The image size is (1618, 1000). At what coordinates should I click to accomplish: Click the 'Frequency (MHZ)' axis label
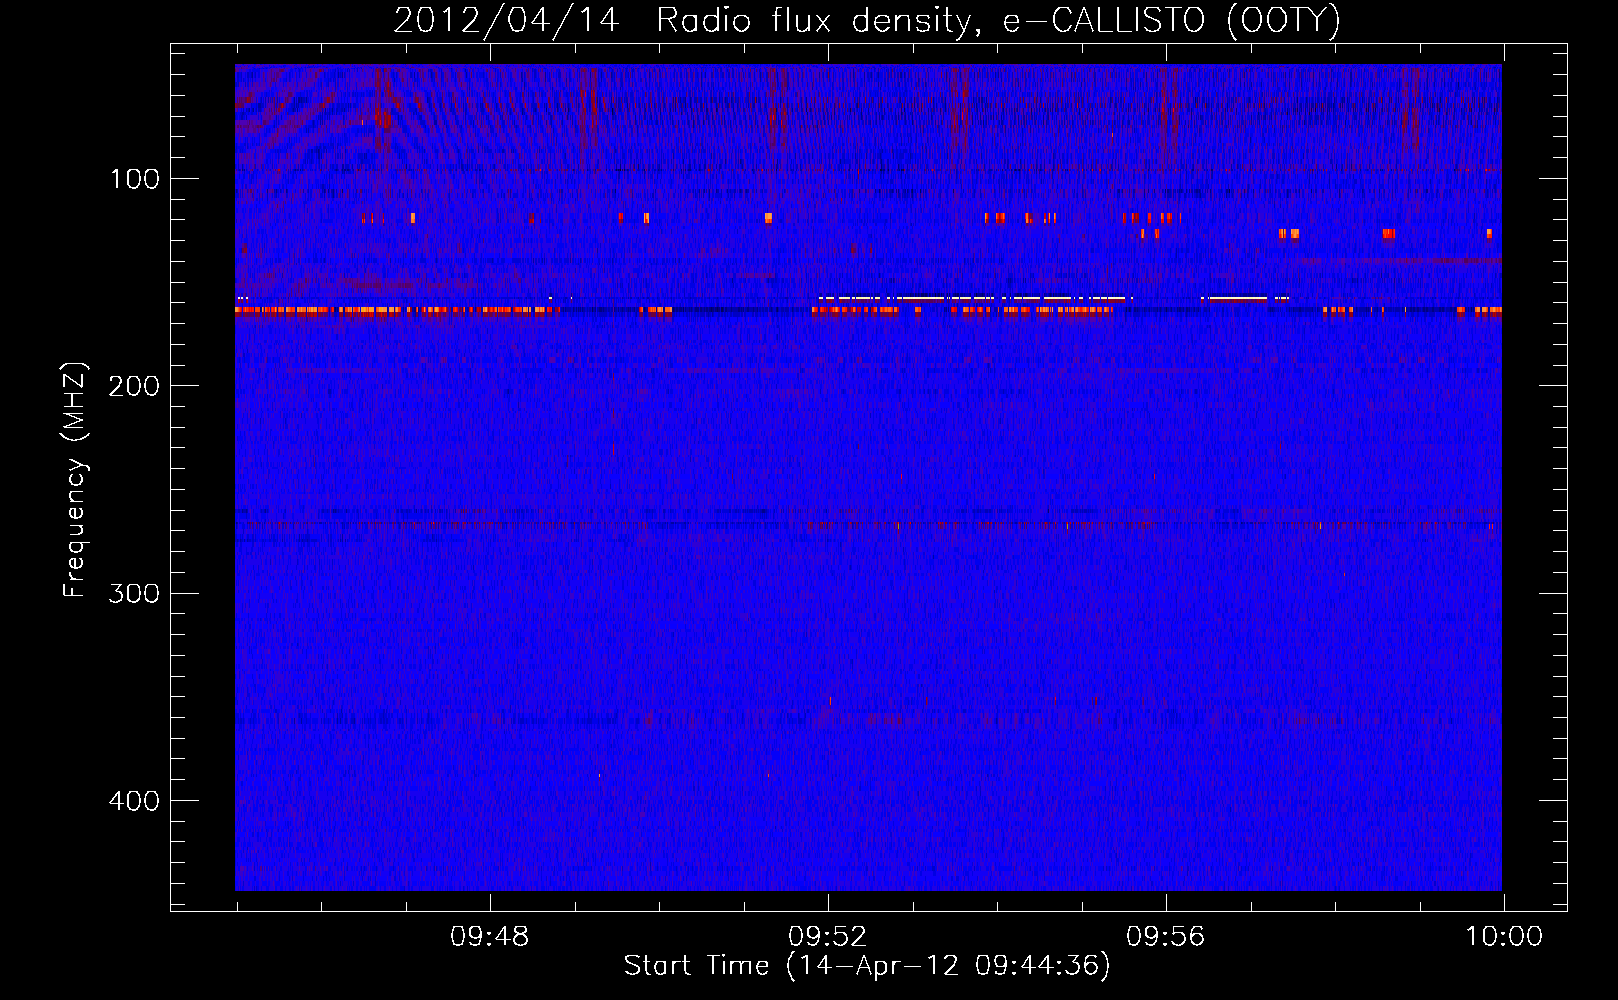[75, 479]
